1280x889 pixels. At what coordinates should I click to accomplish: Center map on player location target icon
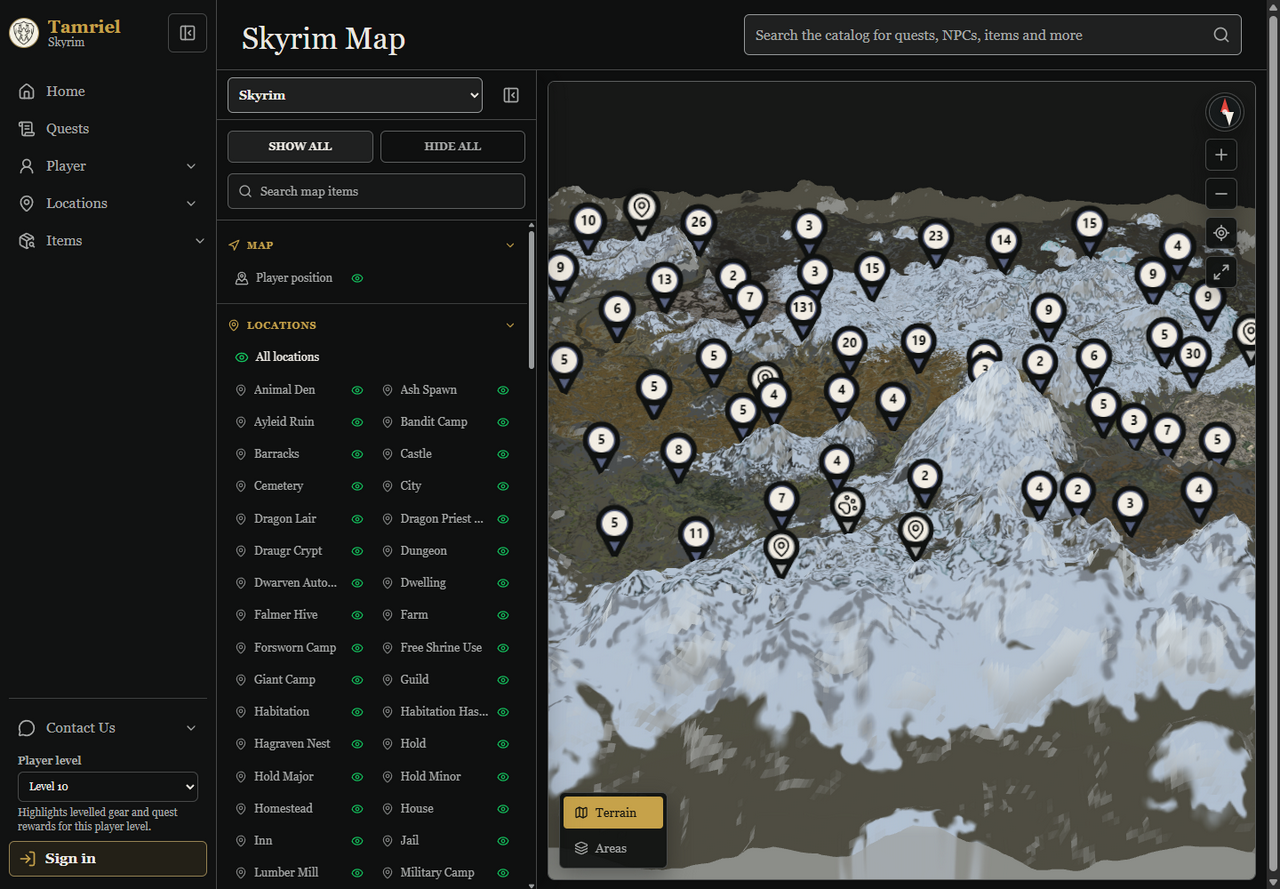1221,233
